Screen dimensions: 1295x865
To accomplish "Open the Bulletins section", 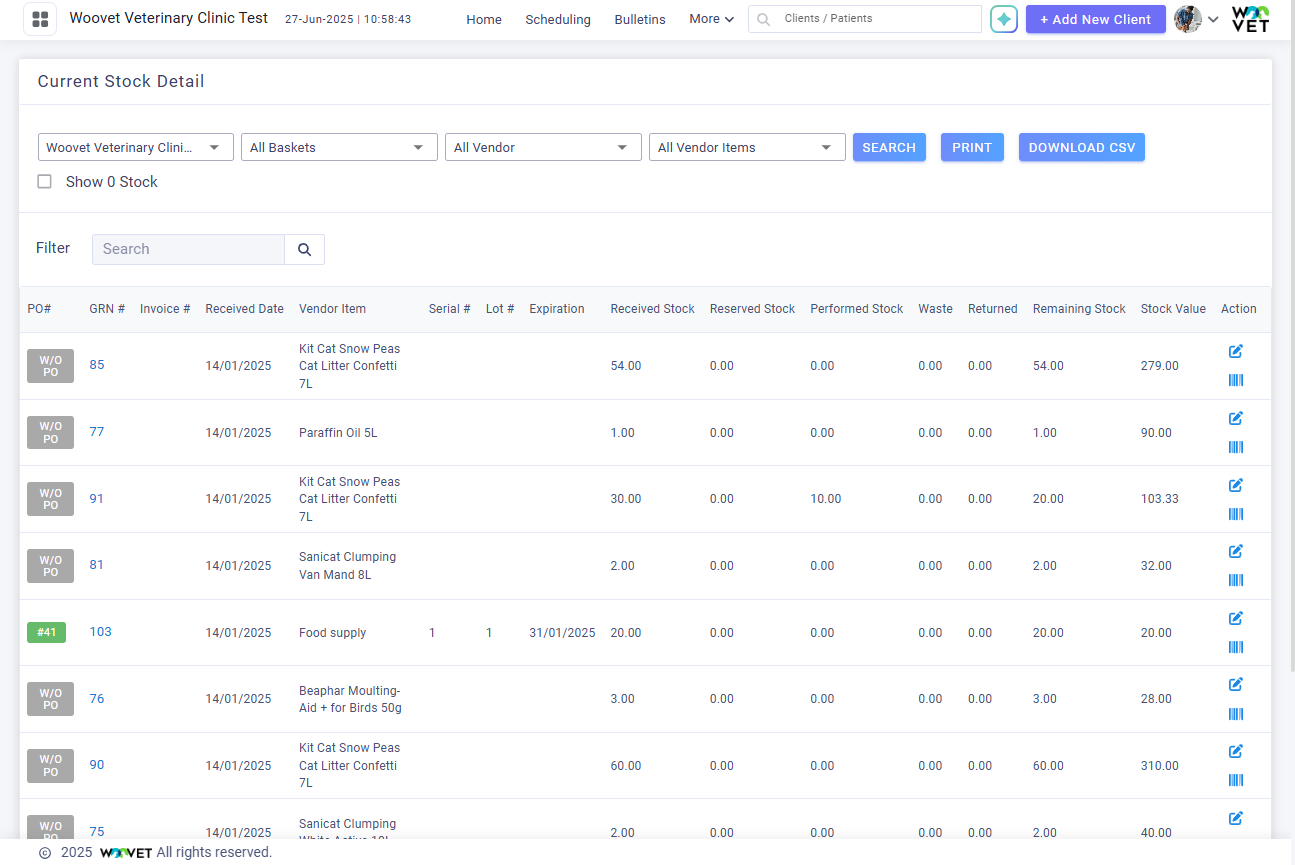I will pos(640,19).
